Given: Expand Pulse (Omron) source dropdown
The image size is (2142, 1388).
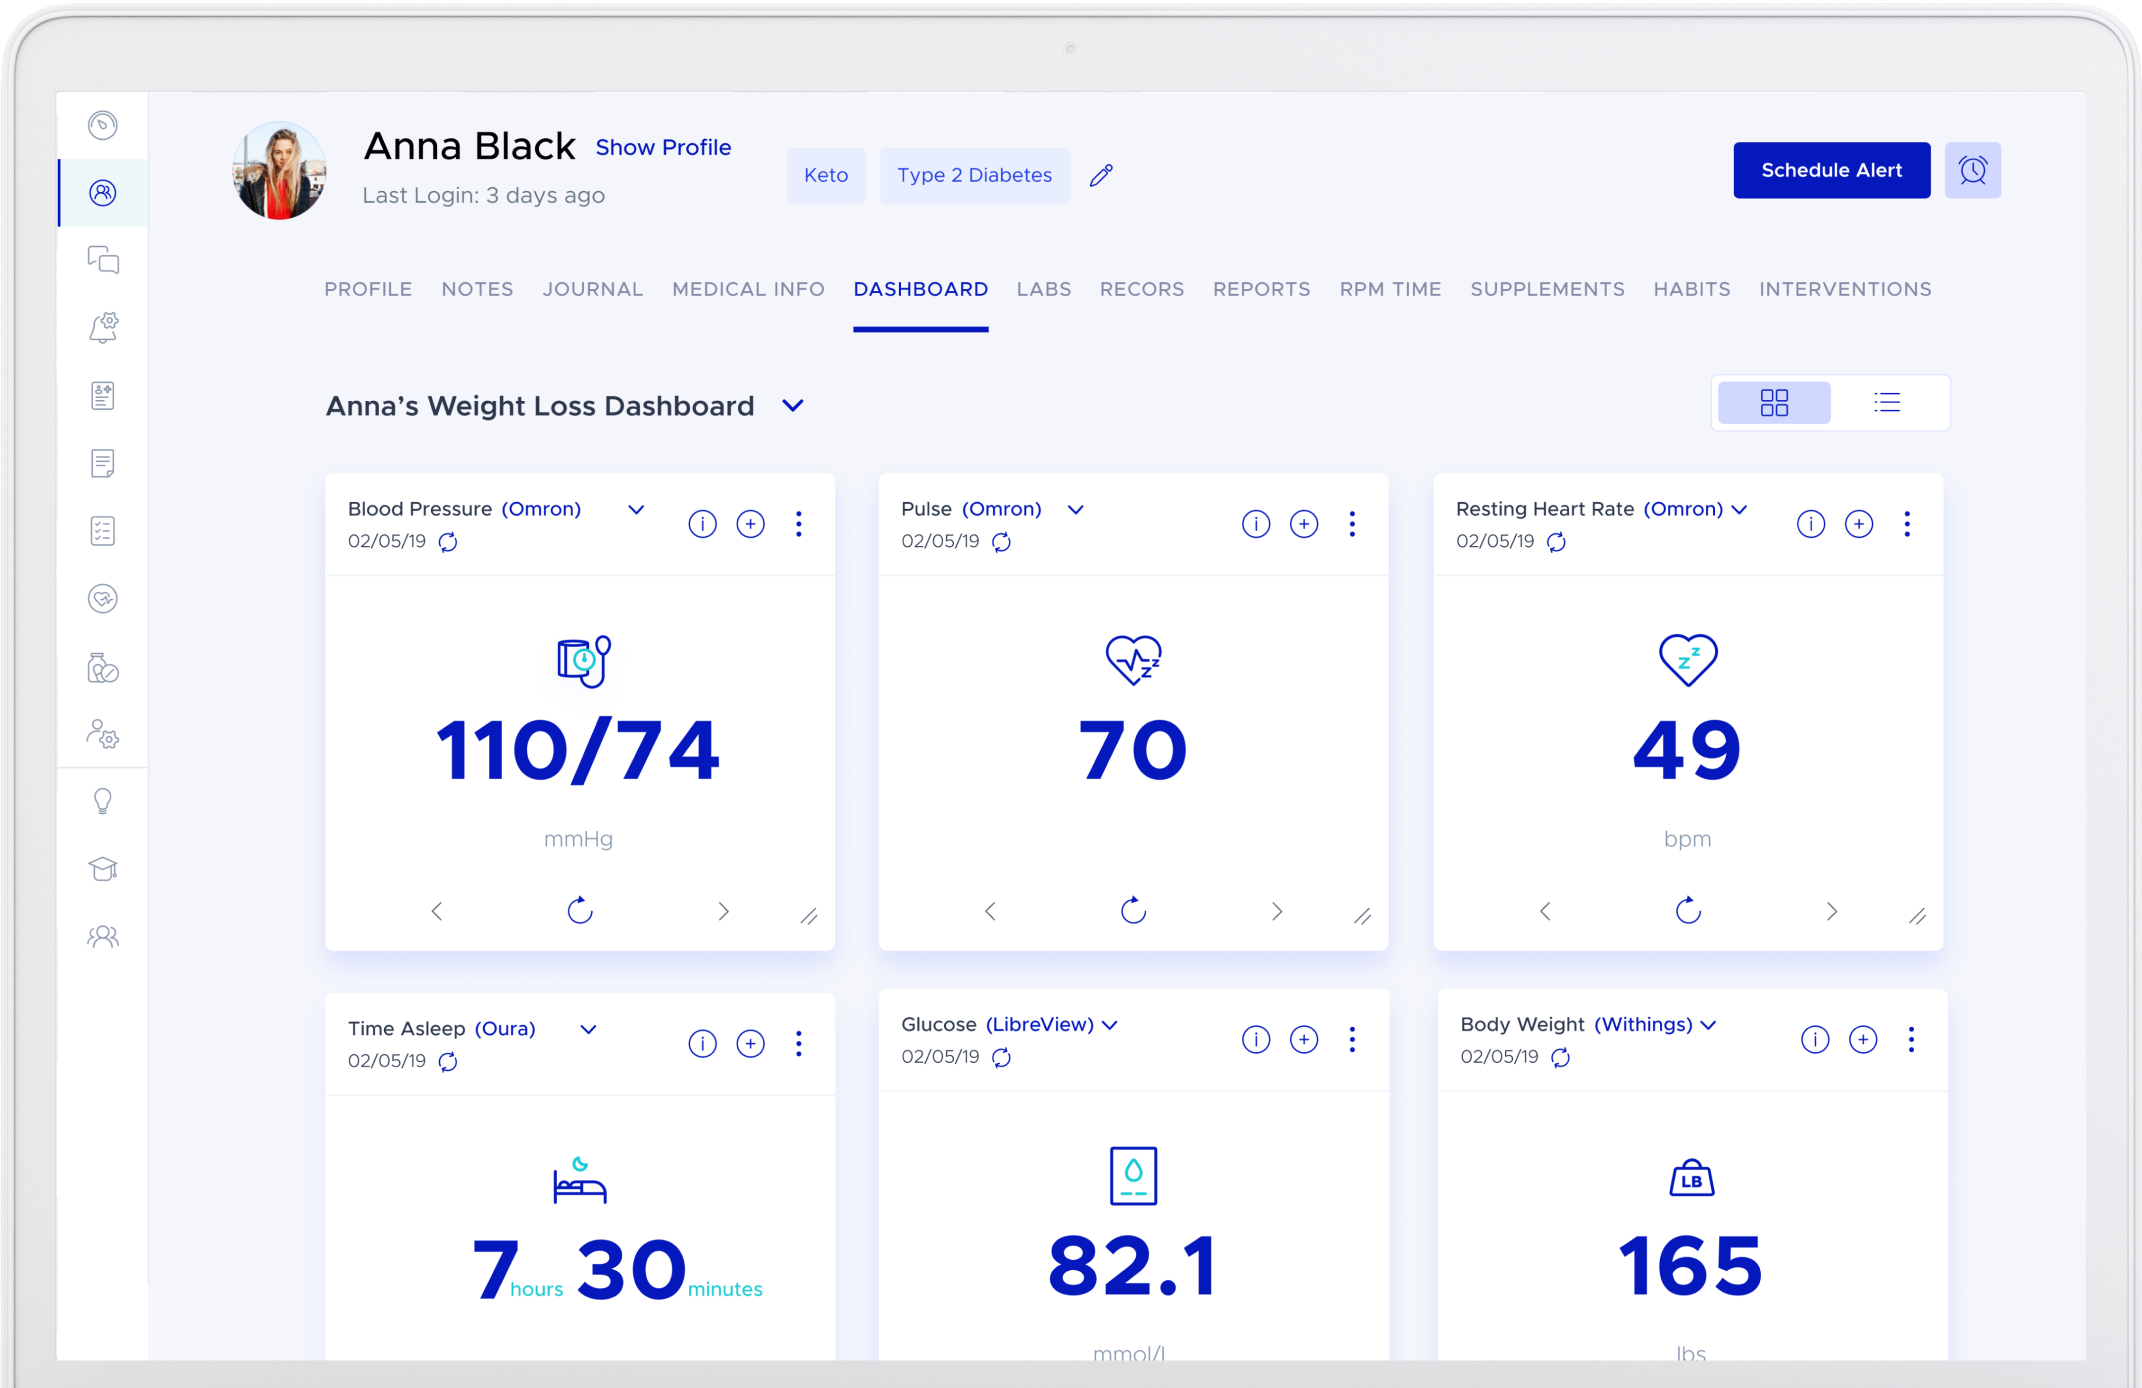Looking at the screenshot, I should pos(1076,510).
